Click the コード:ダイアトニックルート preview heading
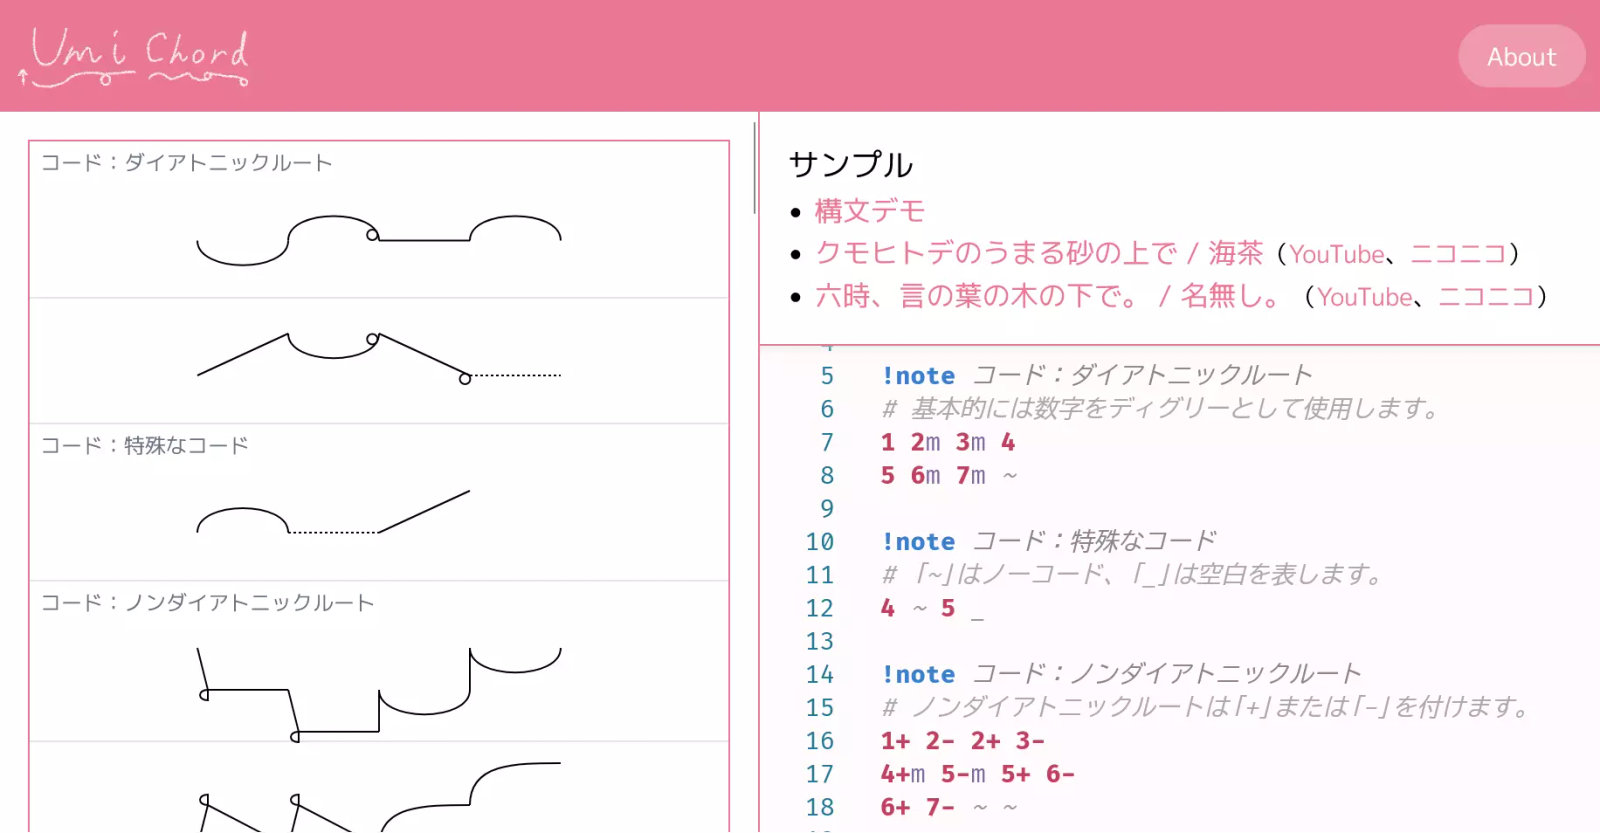Viewport: 1600px width, 833px height. (x=186, y=163)
